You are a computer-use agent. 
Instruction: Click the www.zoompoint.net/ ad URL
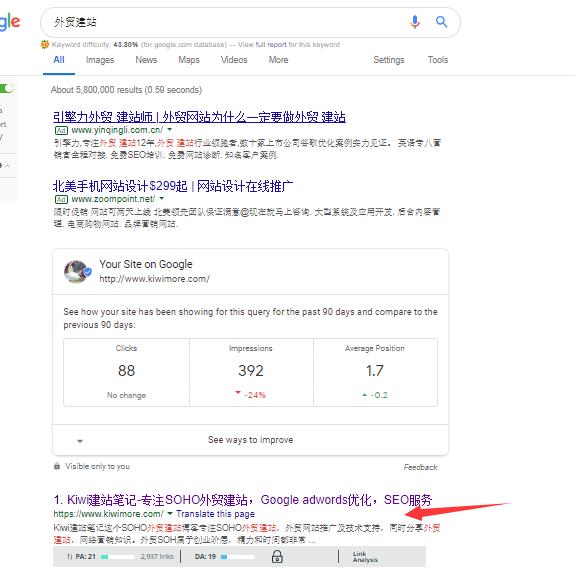(x=113, y=199)
